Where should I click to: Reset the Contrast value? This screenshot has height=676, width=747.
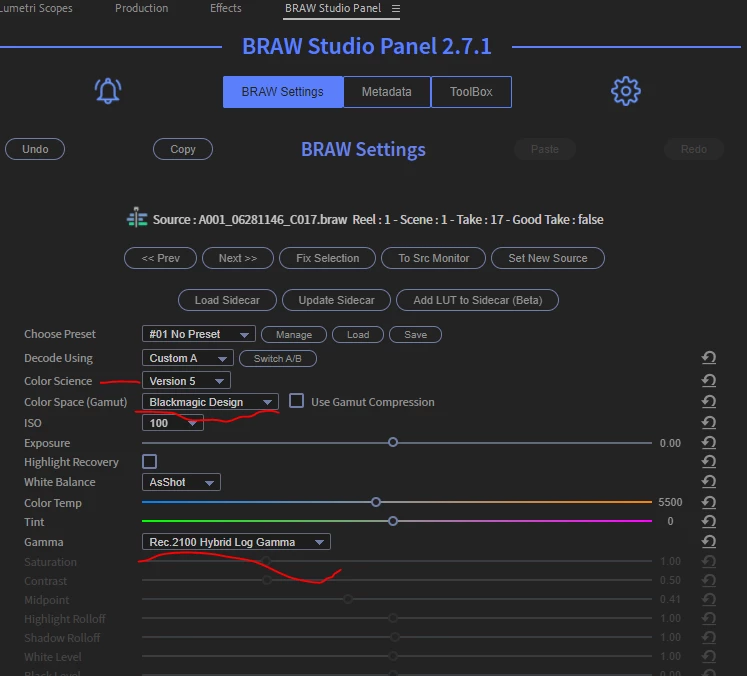708,580
